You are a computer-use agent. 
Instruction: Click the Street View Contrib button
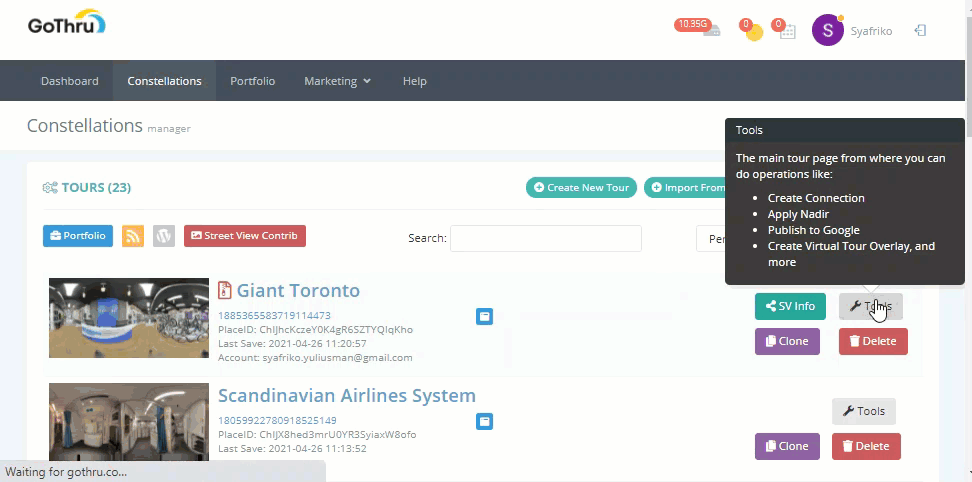click(x=245, y=236)
